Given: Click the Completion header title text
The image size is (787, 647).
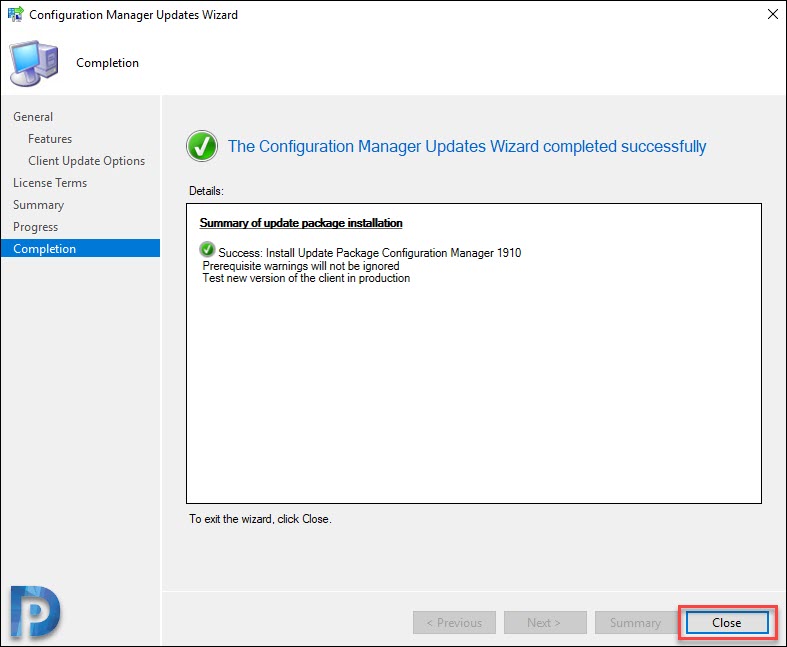Looking at the screenshot, I should pyautogui.click(x=107, y=63).
